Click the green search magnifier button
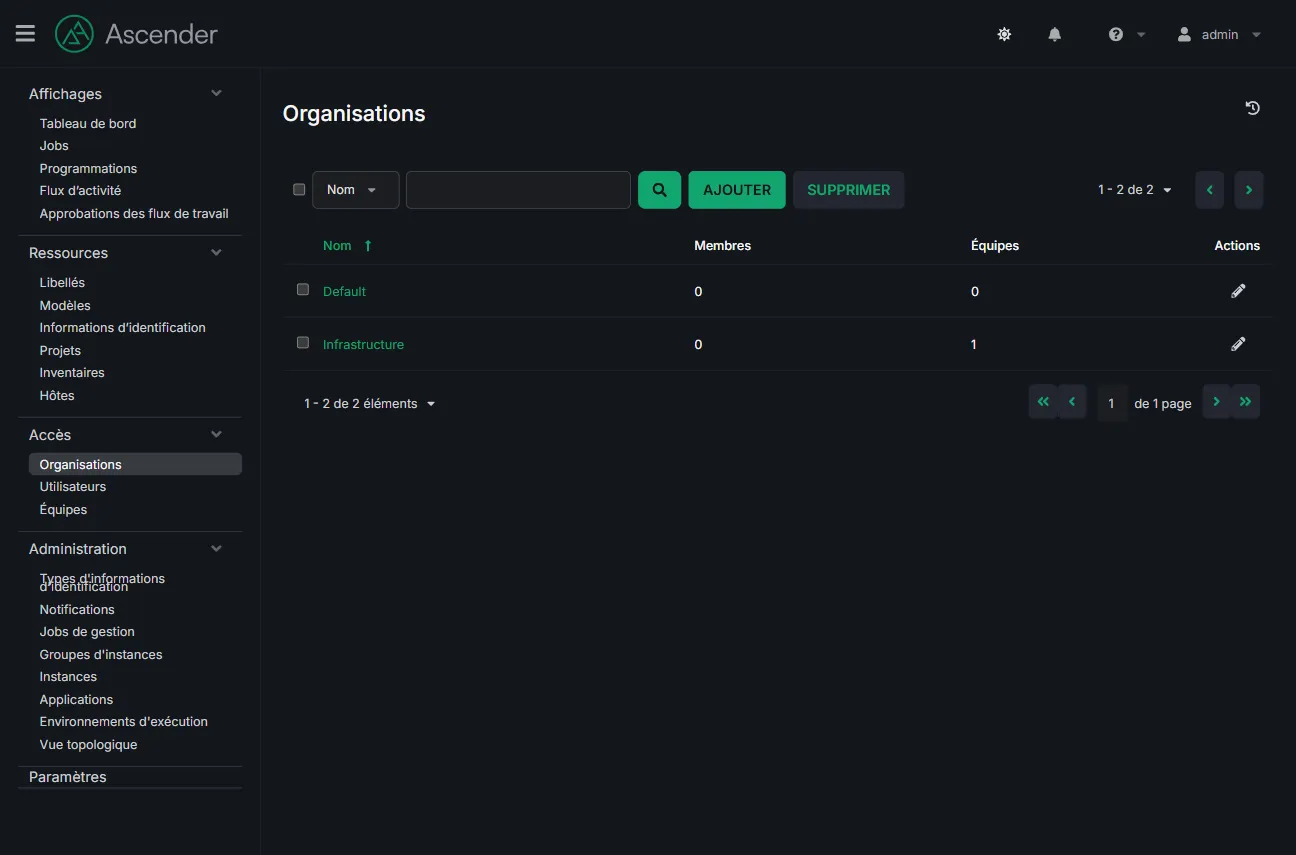This screenshot has width=1296, height=855. pos(660,190)
